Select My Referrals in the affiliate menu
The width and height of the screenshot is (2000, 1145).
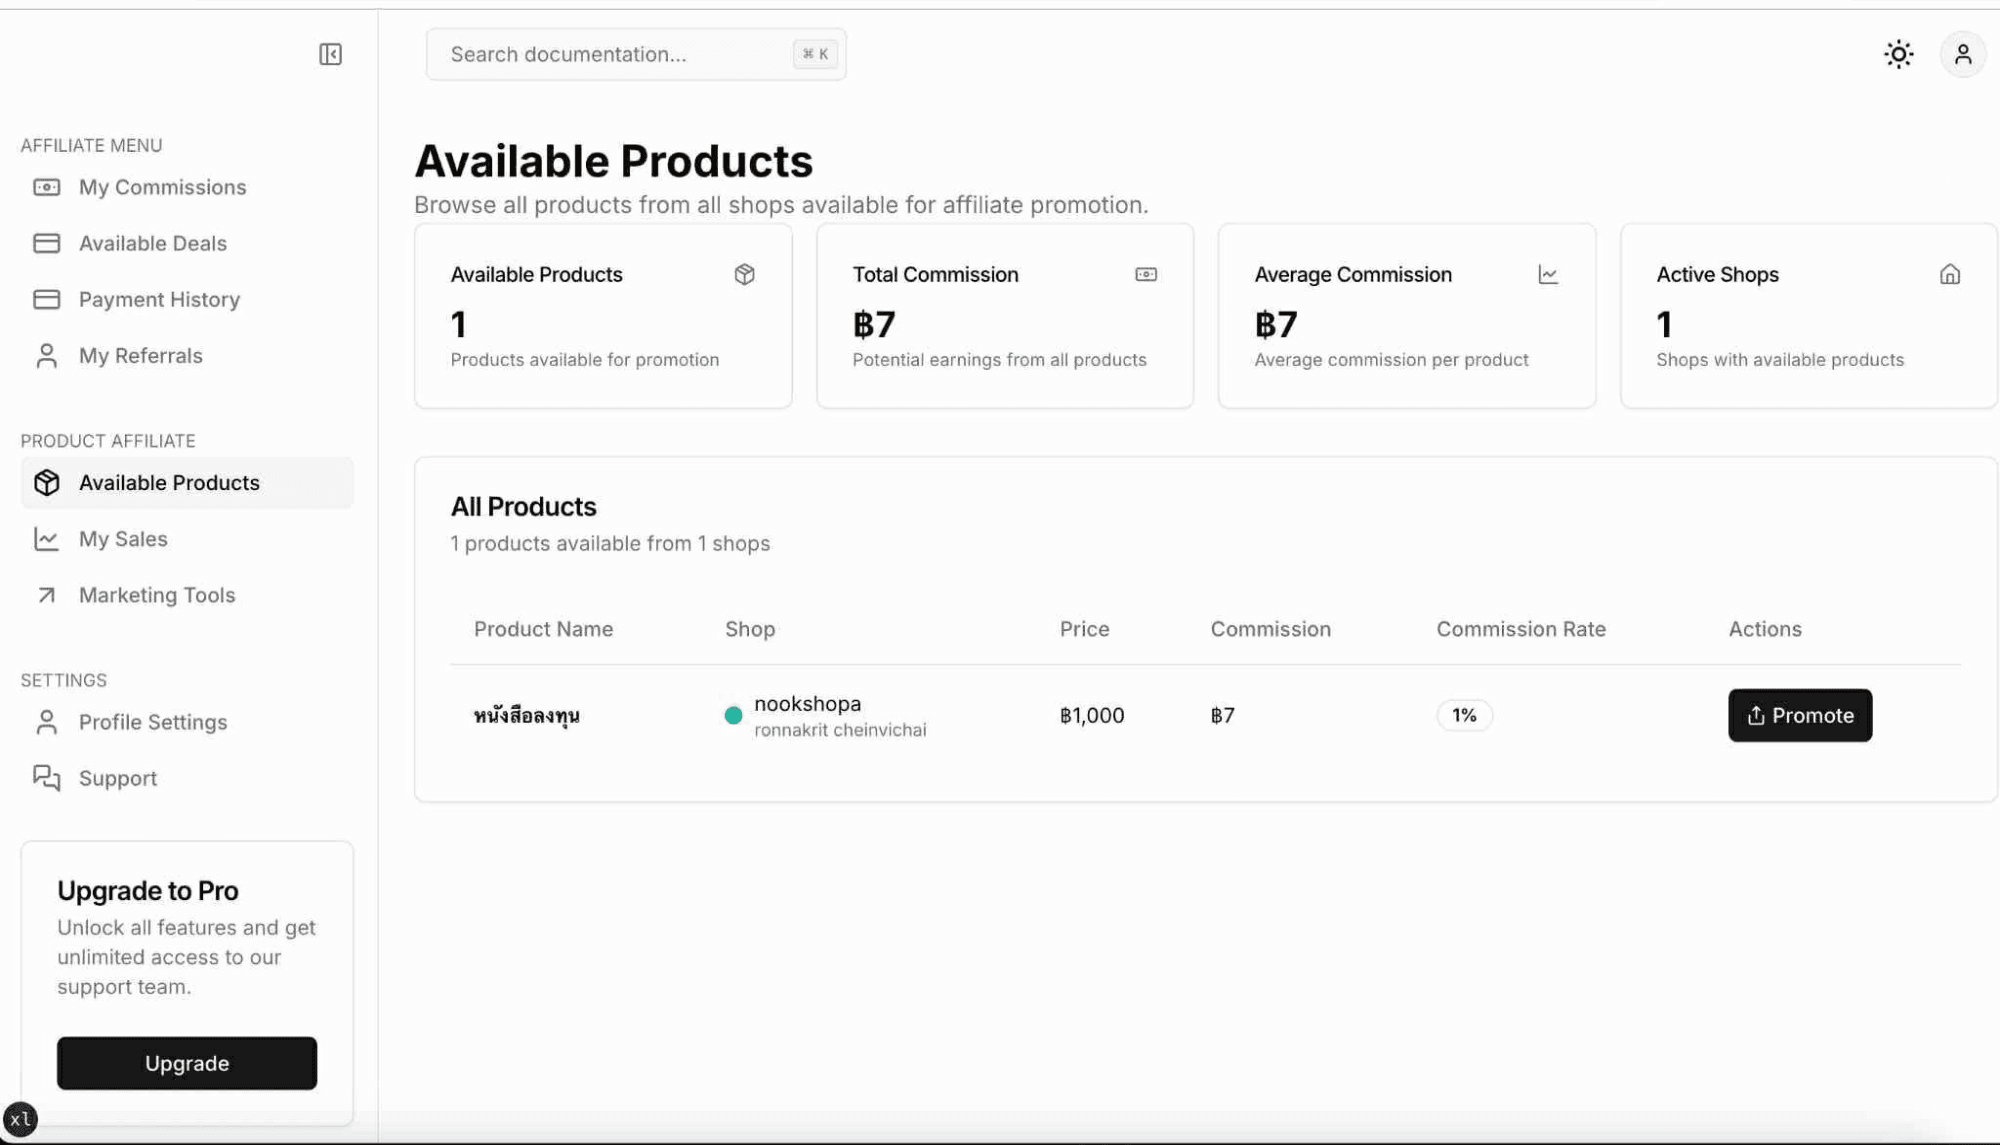[x=140, y=356]
